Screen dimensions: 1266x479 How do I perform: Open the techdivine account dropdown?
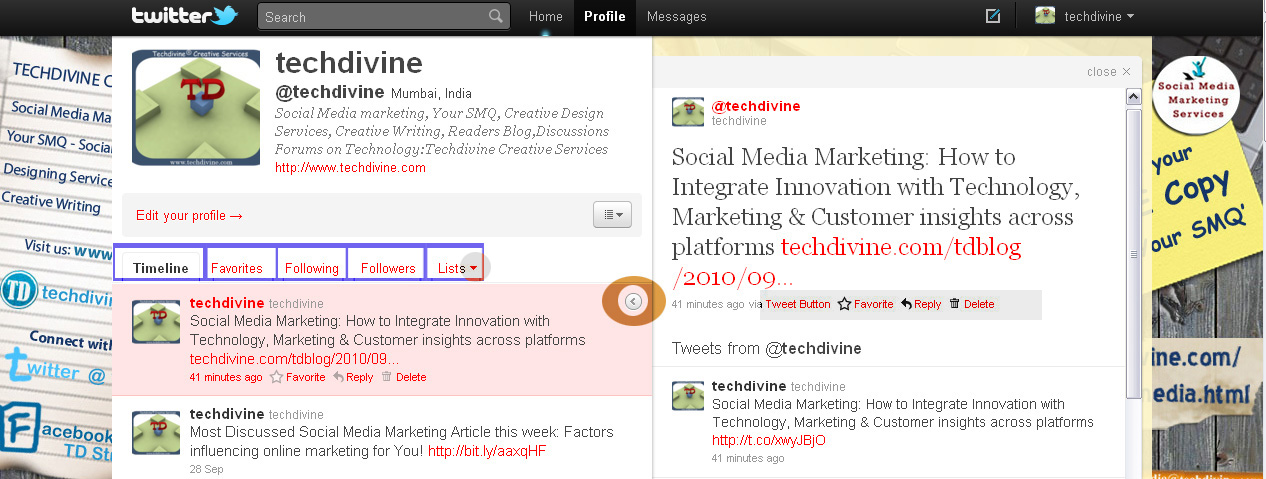click(1085, 16)
